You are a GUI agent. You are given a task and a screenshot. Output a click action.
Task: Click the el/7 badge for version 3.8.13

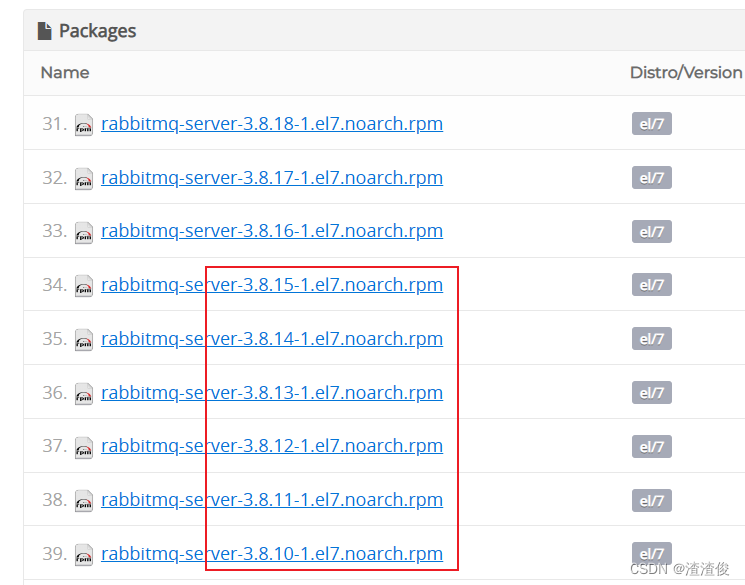651,393
